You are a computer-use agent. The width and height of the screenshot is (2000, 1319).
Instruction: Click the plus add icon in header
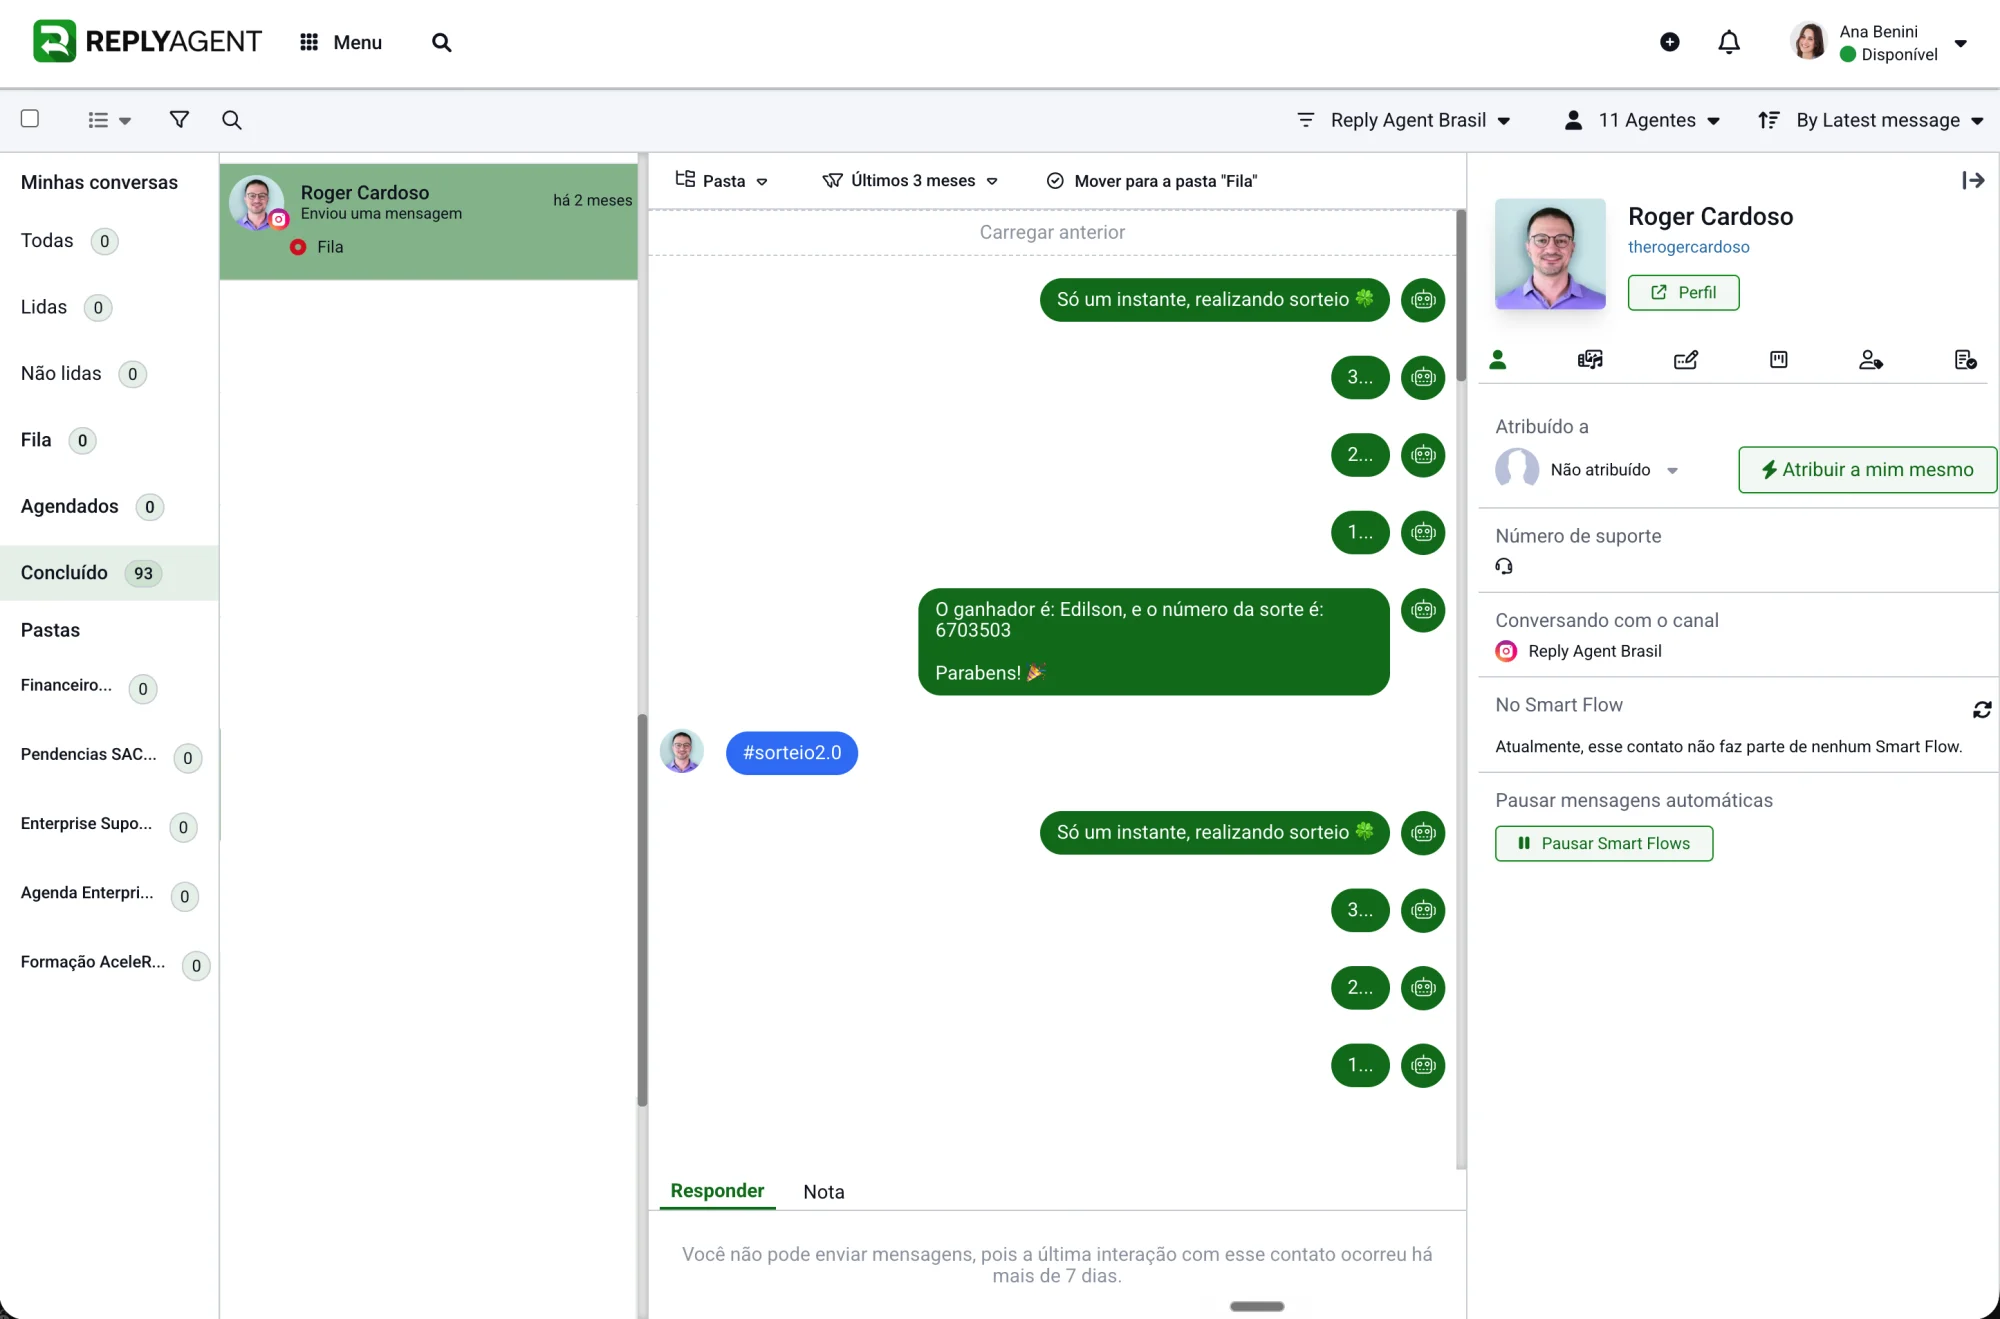click(1669, 42)
